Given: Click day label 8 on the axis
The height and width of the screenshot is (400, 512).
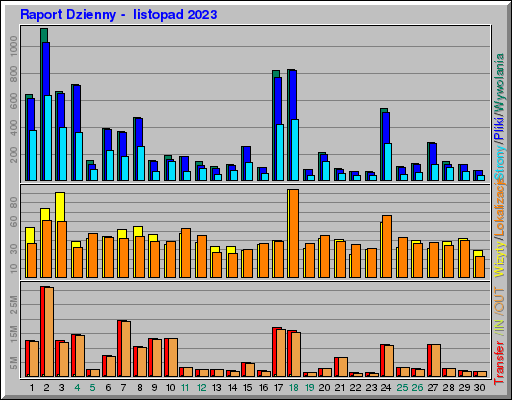Looking at the screenshot, I should (x=139, y=388).
